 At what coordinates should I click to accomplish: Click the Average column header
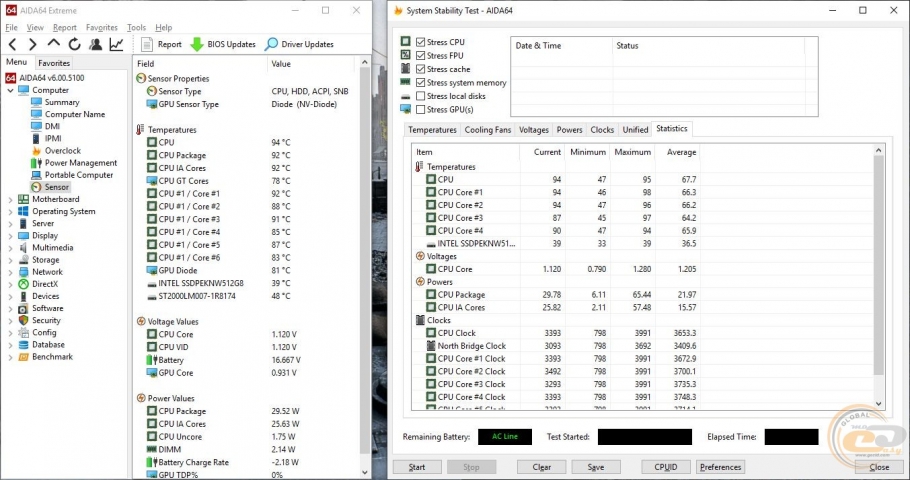click(x=677, y=152)
